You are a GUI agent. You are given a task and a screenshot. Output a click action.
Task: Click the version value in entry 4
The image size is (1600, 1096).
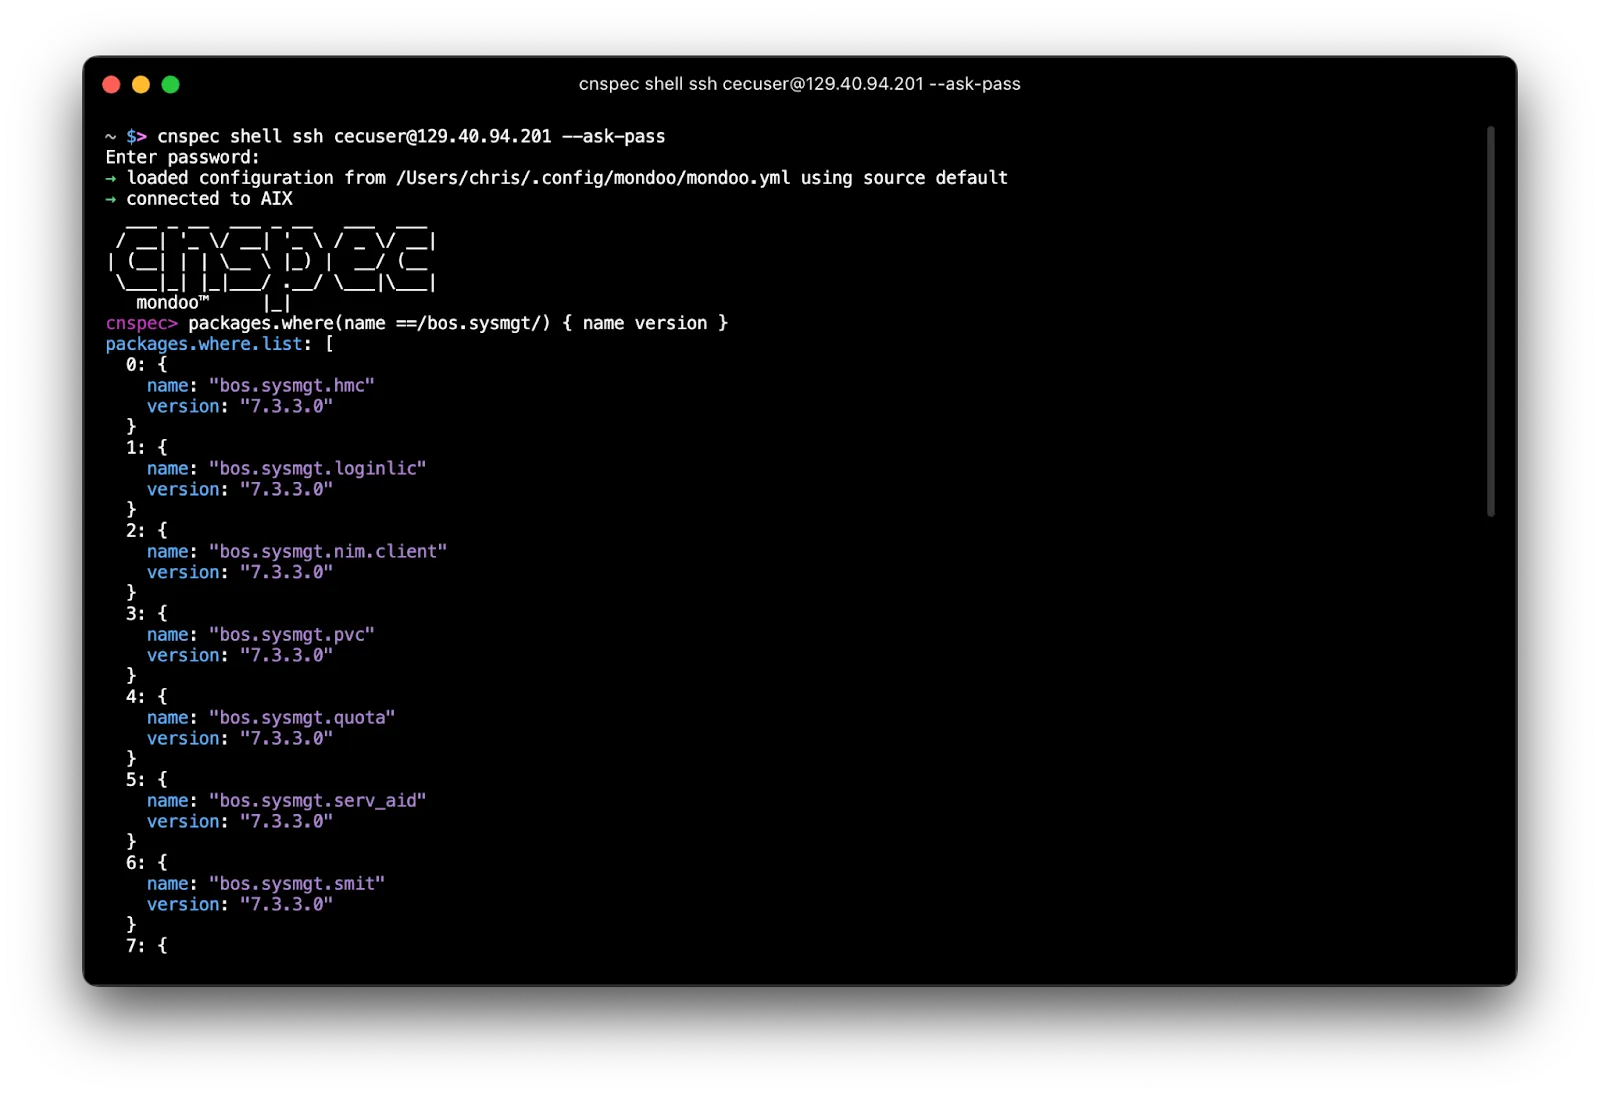pos(286,739)
